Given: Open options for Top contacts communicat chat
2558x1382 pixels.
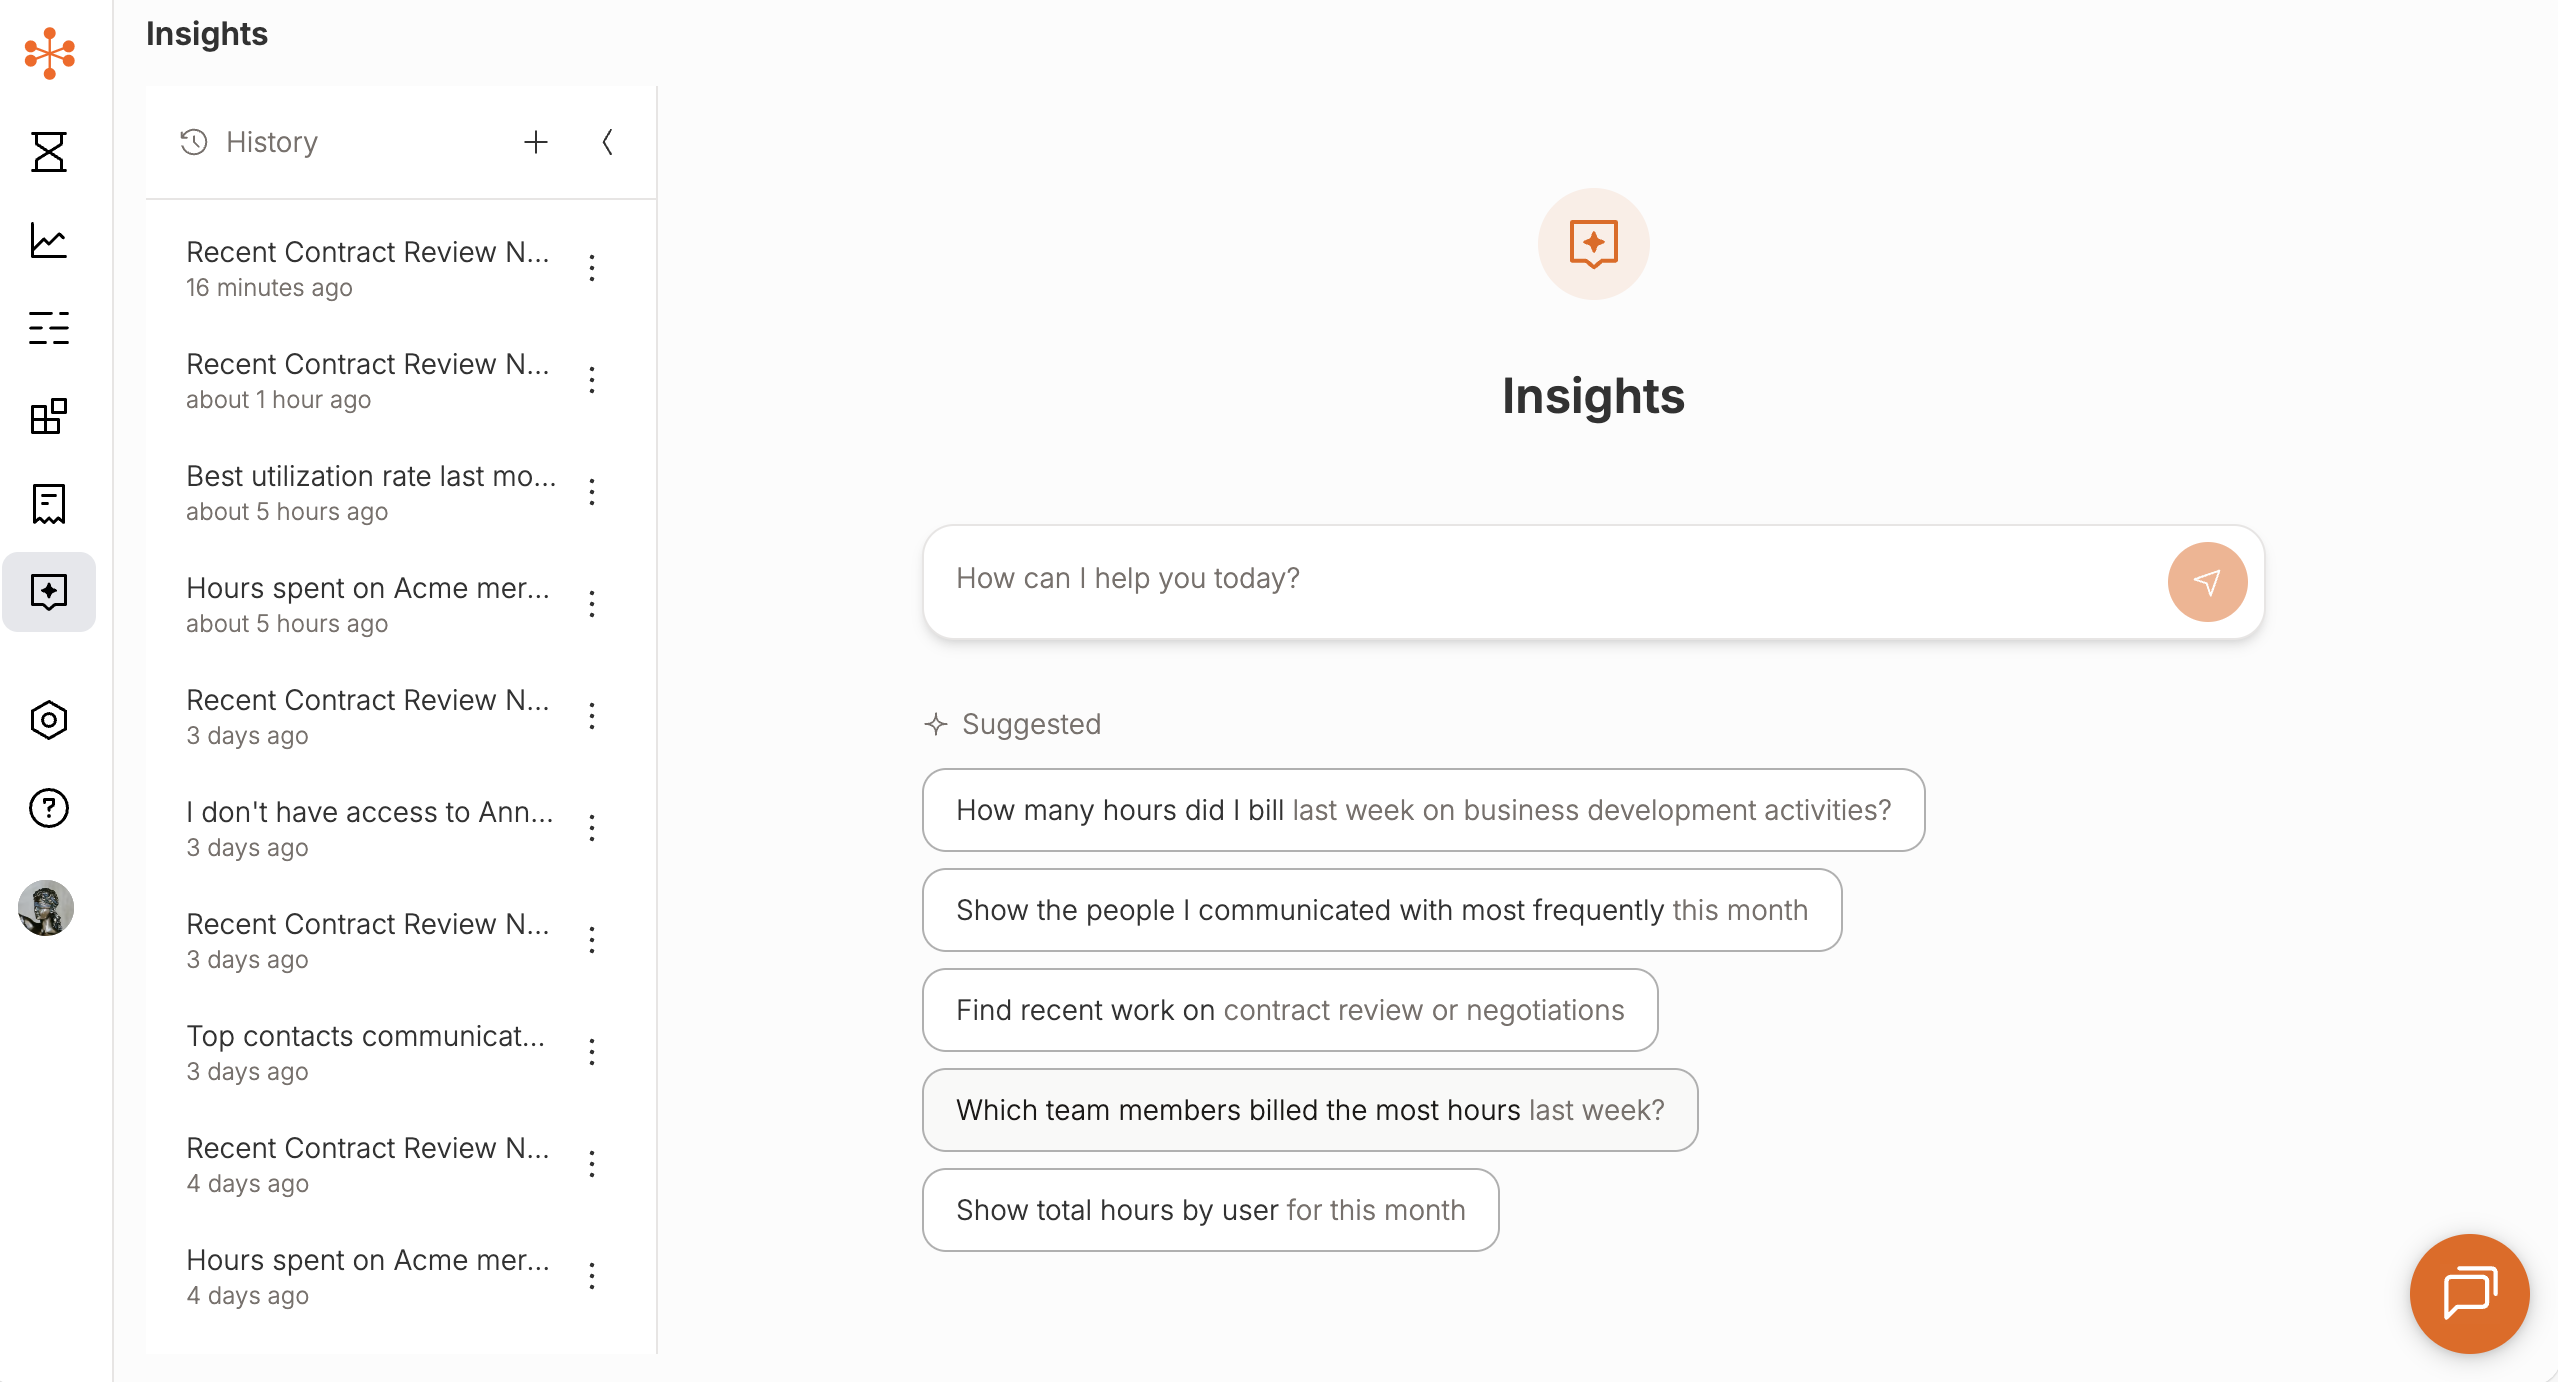Looking at the screenshot, I should [x=592, y=1052].
